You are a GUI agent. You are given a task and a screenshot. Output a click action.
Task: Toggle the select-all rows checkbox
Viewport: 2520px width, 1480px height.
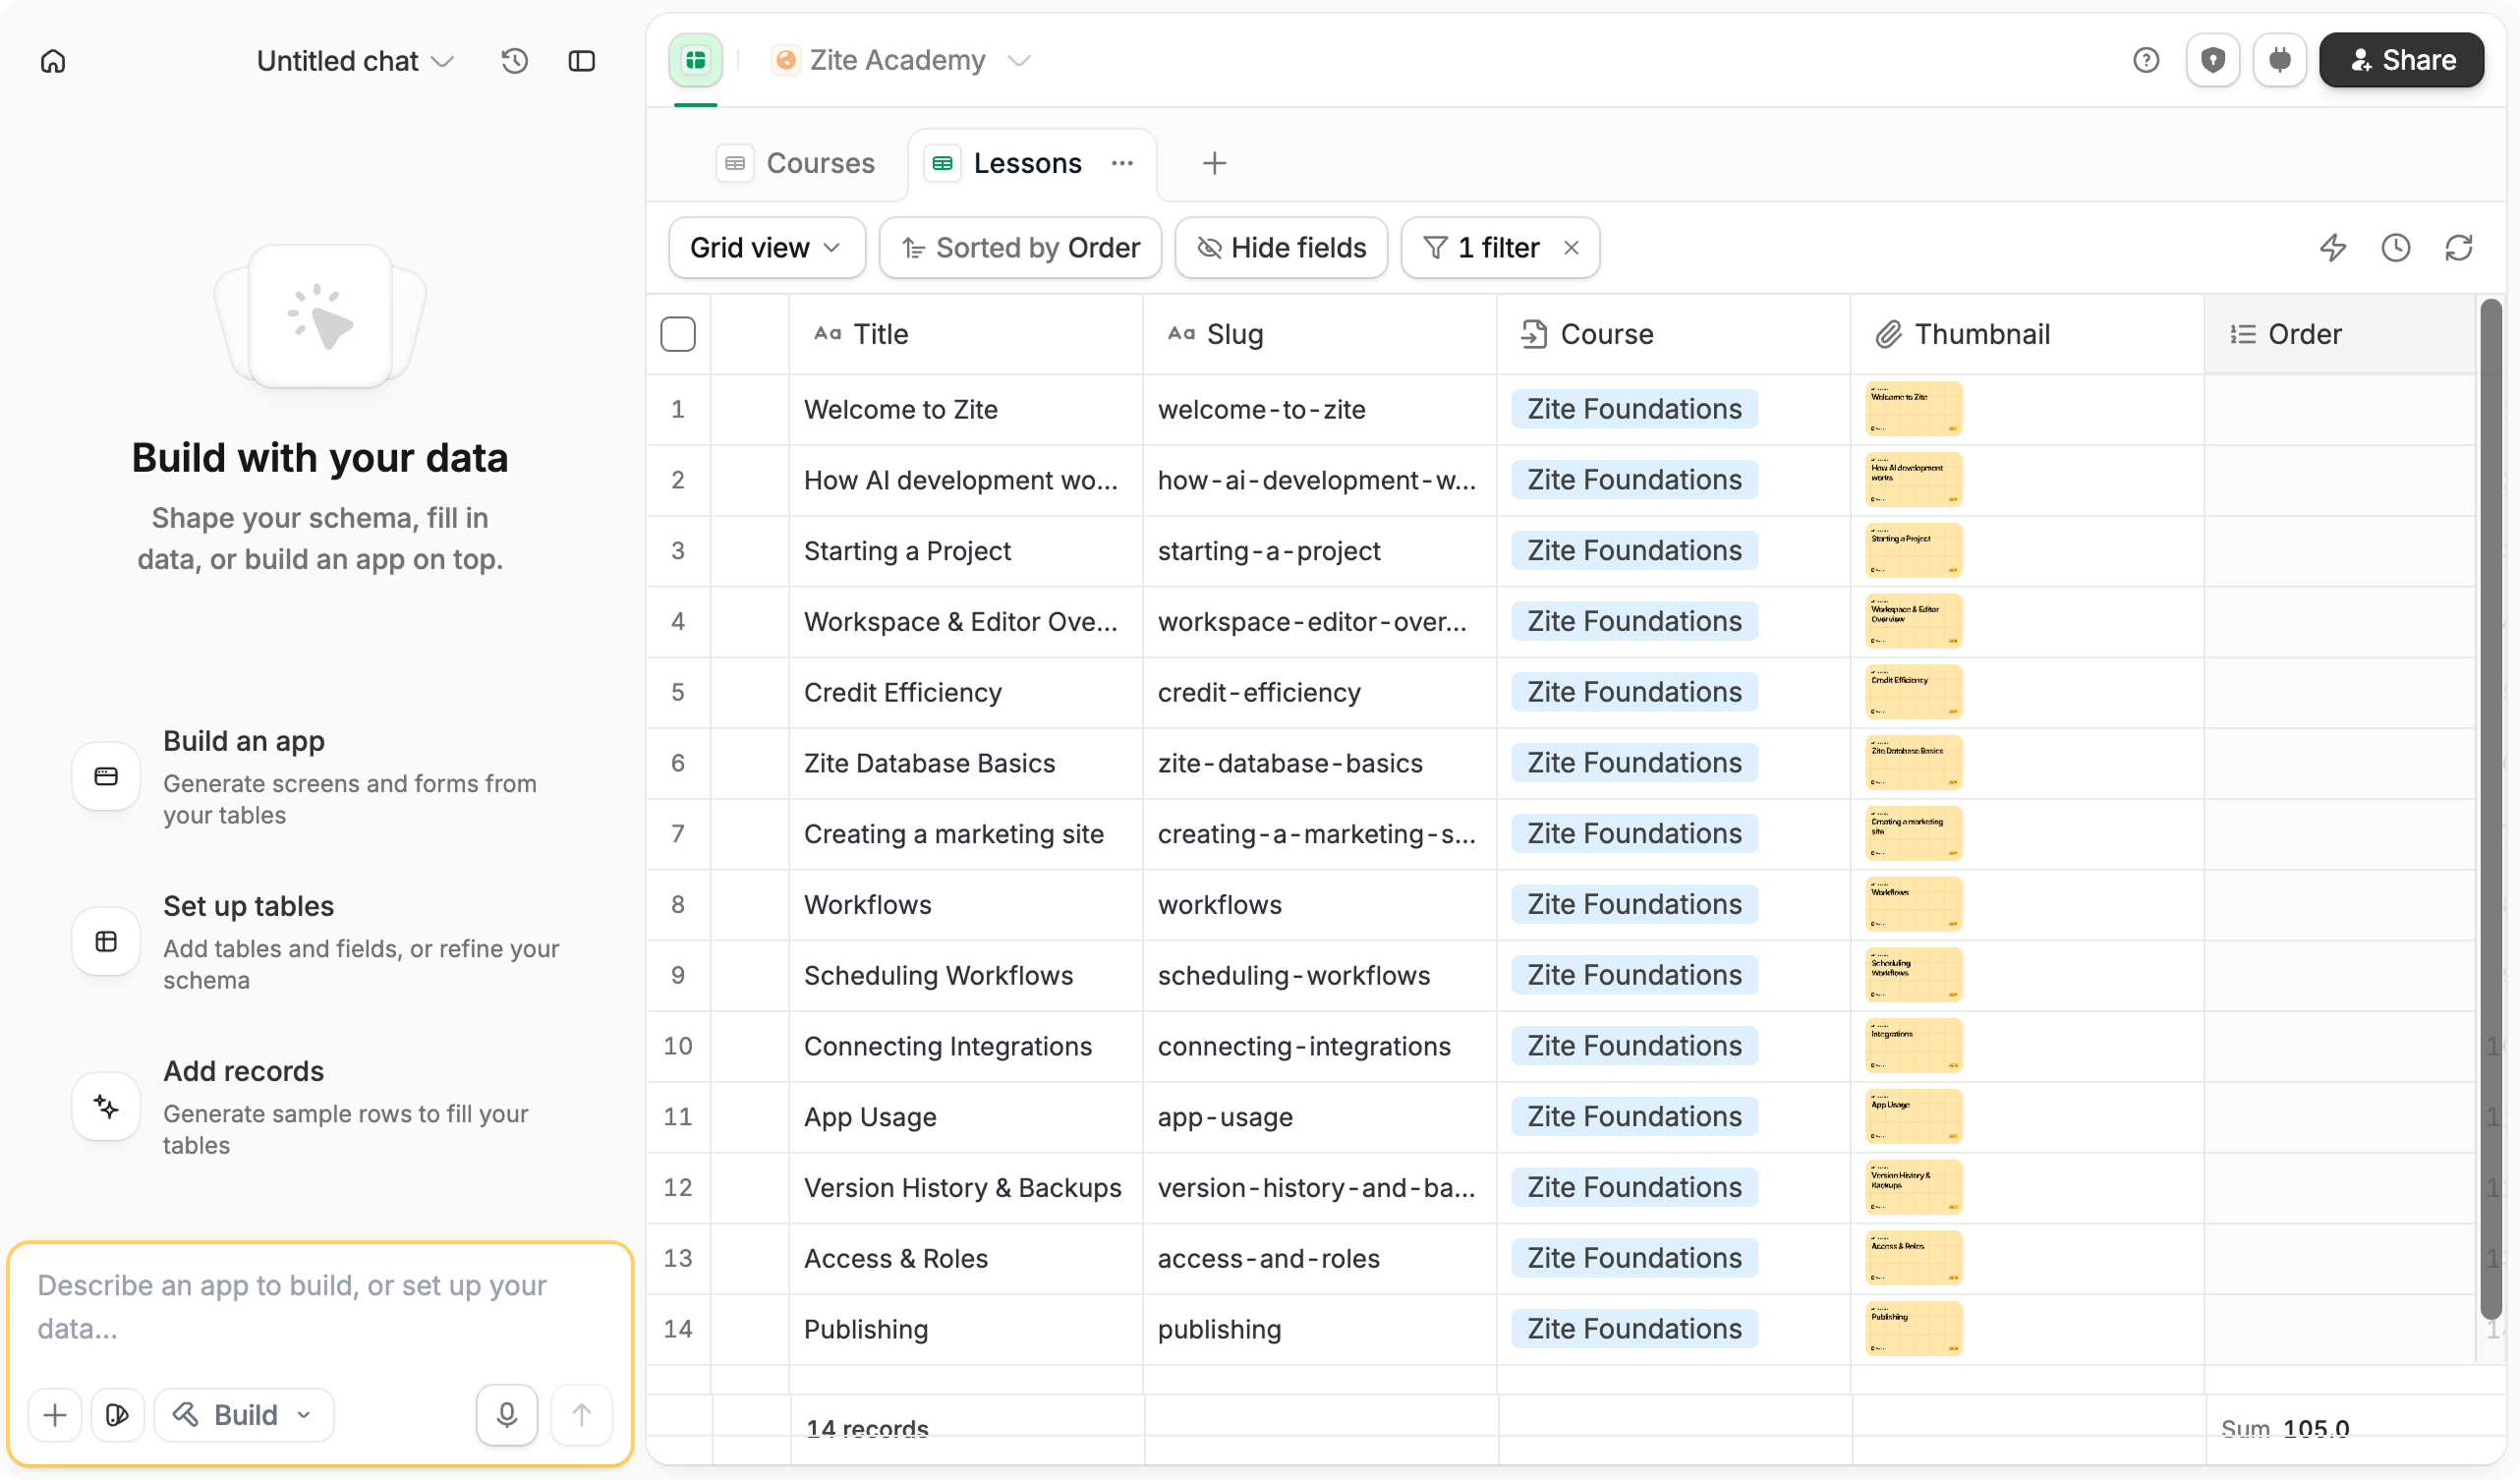click(678, 334)
